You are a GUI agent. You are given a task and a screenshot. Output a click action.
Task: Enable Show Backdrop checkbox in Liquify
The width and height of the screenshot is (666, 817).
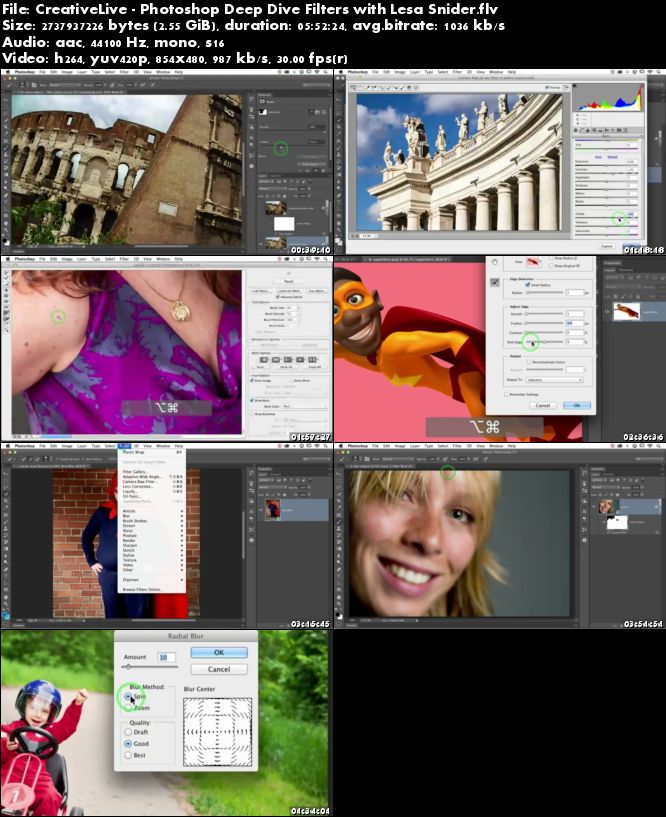[253, 414]
